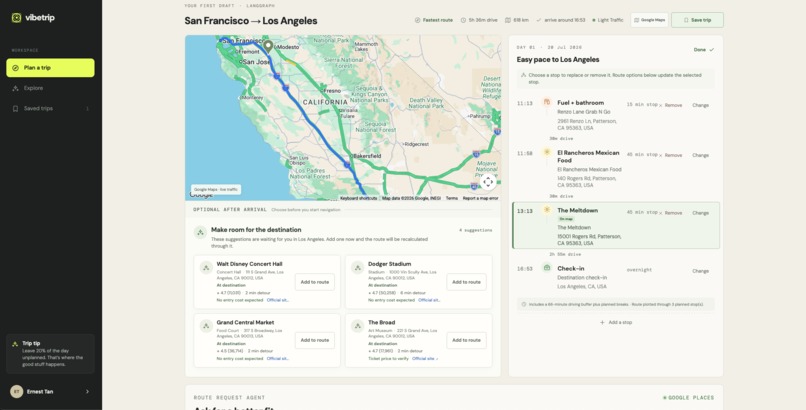Image resolution: width=806 pixels, height=410 pixels.
Task: Open Change options for The Meltdown stop
Action: (700, 213)
